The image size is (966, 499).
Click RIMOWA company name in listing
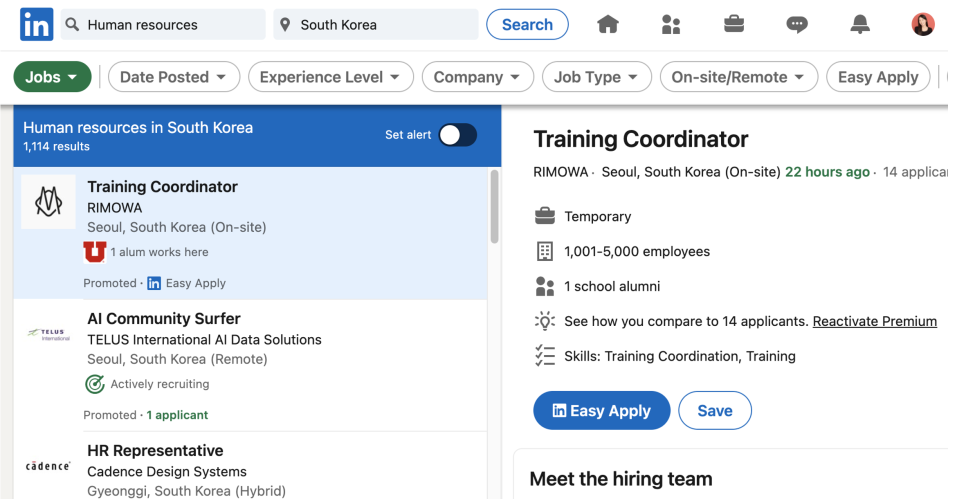[115, 208]
